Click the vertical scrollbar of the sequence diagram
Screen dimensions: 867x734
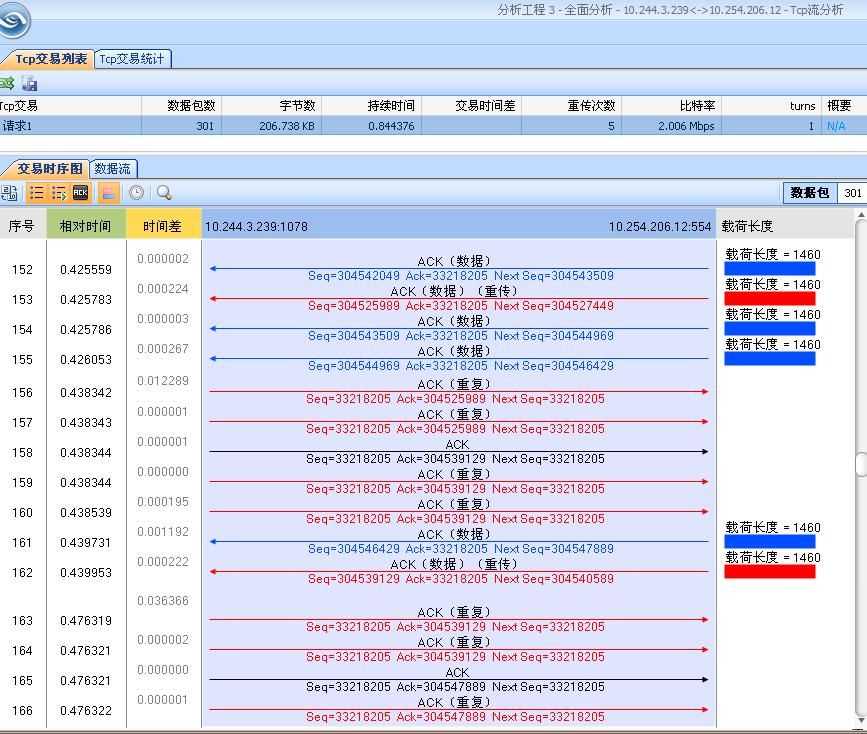click(861, 464)
